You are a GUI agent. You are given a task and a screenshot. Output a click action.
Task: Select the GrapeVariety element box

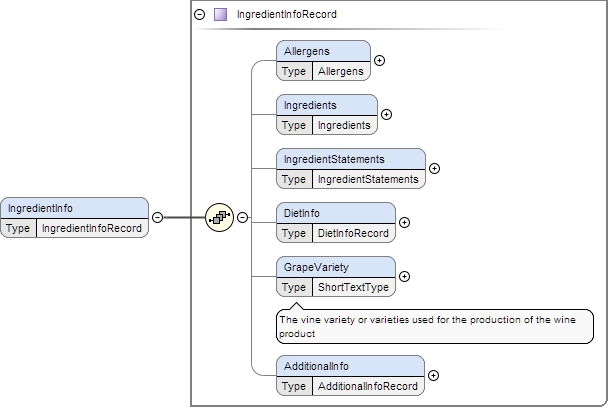click(335, 267)
